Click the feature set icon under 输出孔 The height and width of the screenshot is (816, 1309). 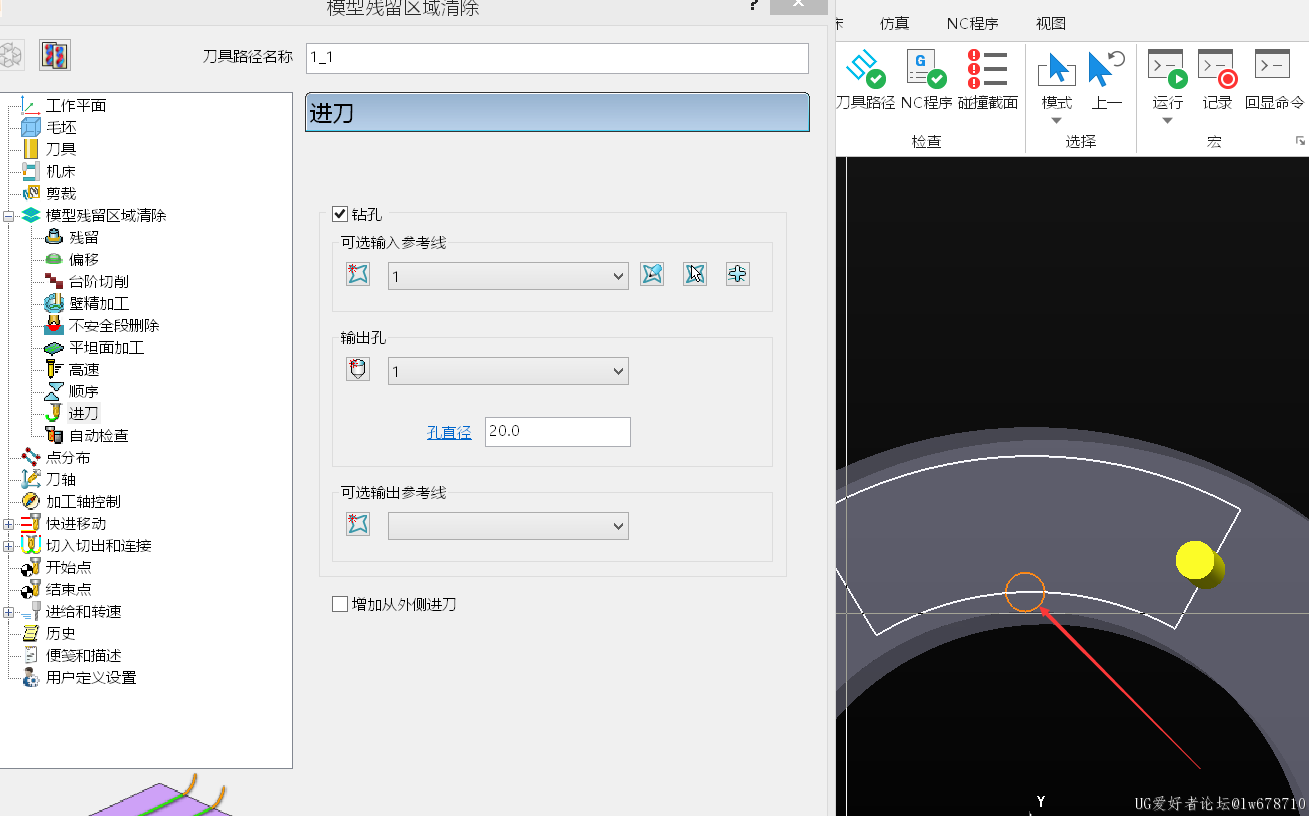point(358,369)
